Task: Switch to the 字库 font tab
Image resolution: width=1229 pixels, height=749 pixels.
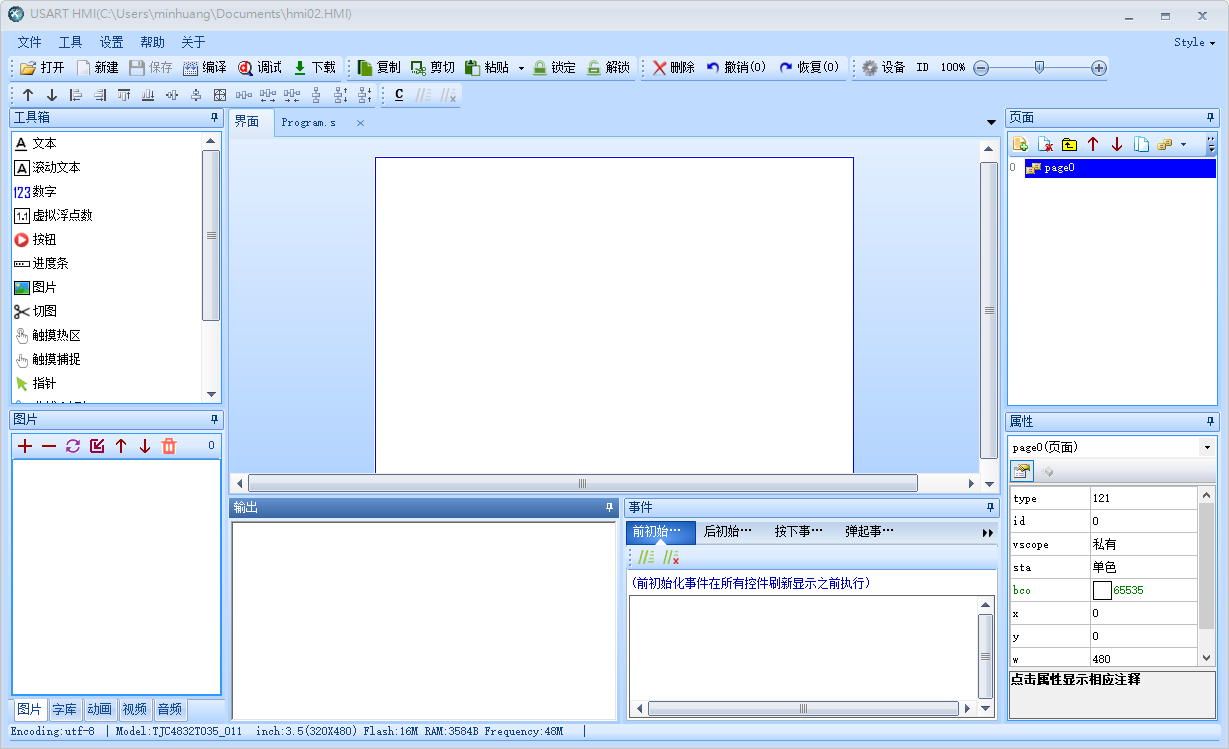Action: coord(64,710)
